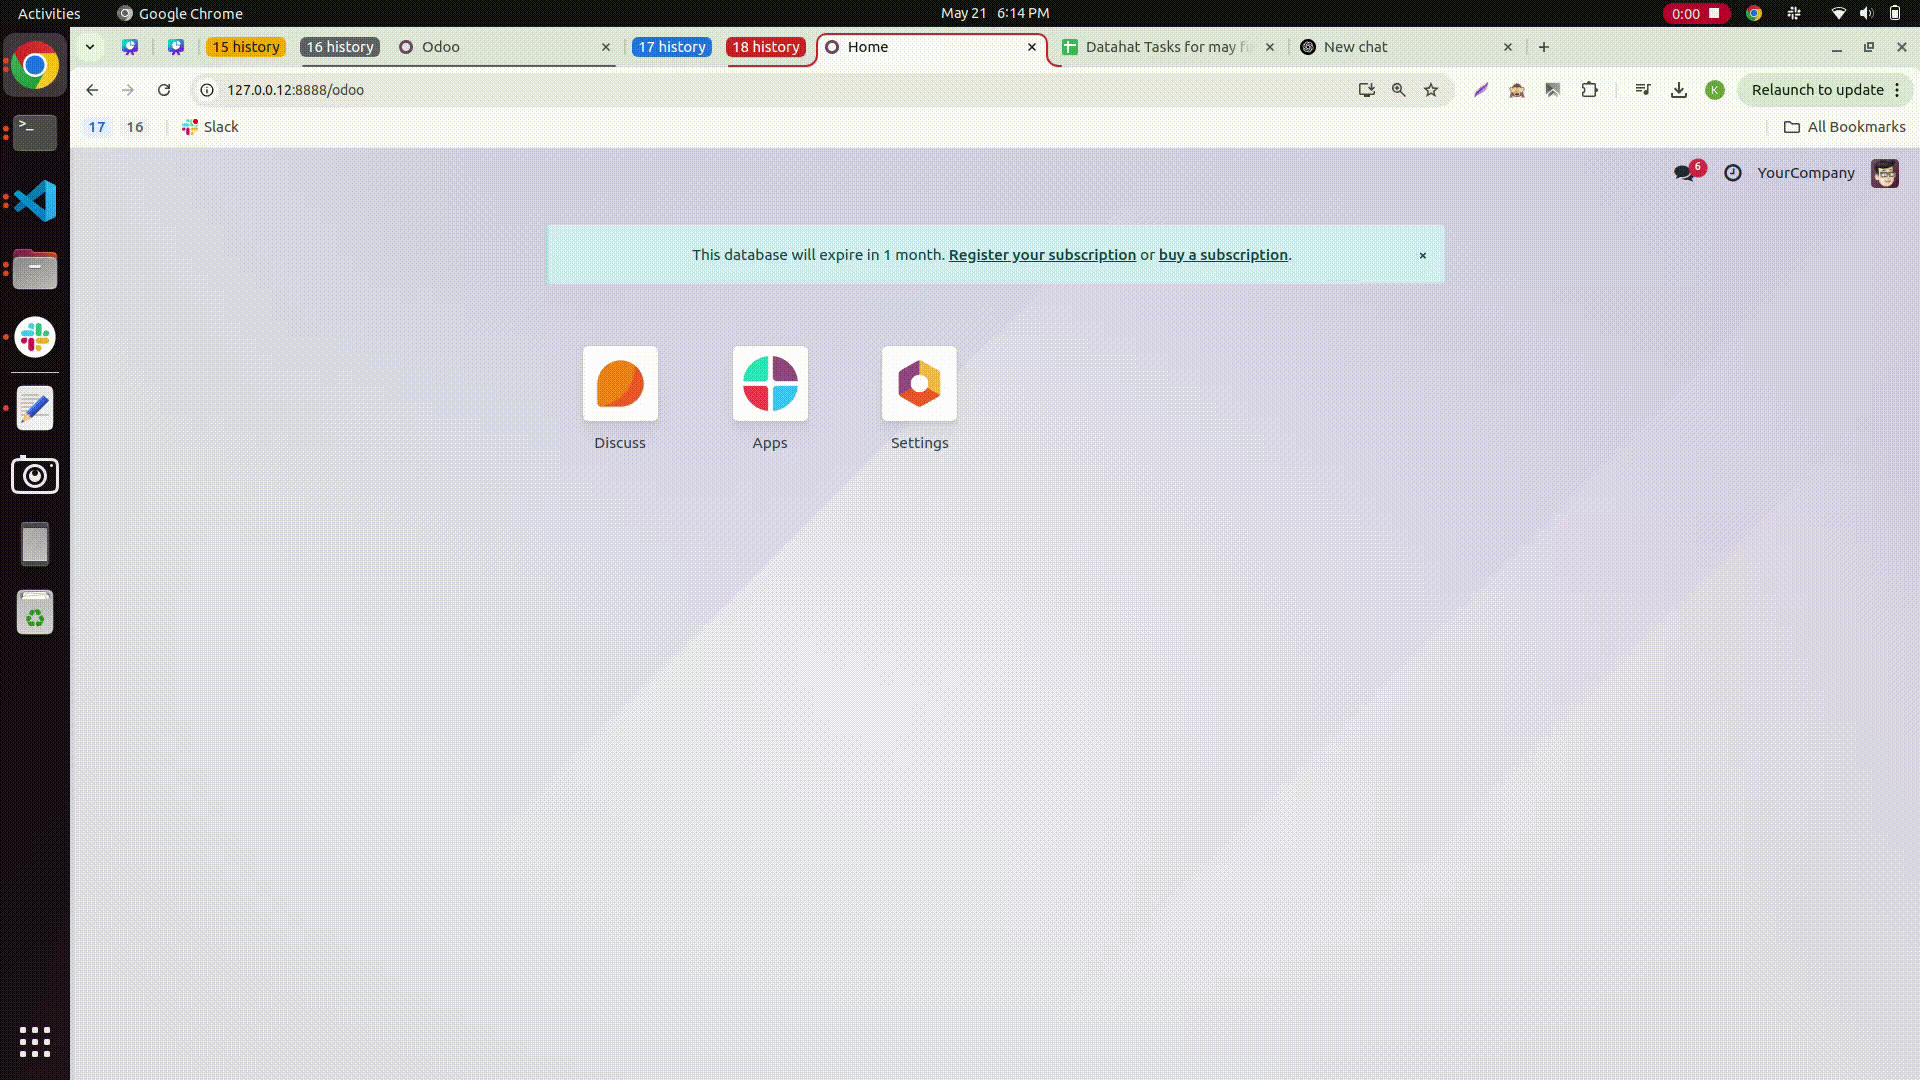Open the text editor from dock
This screenshot has height=1080, width=1920.
35,408
